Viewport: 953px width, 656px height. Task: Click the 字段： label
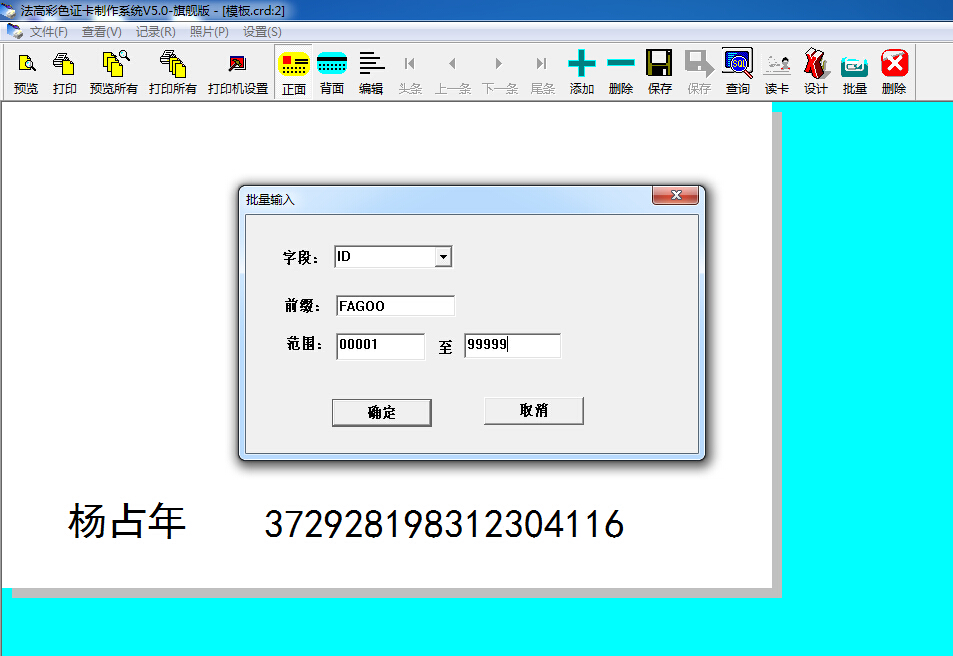point(301,258)
